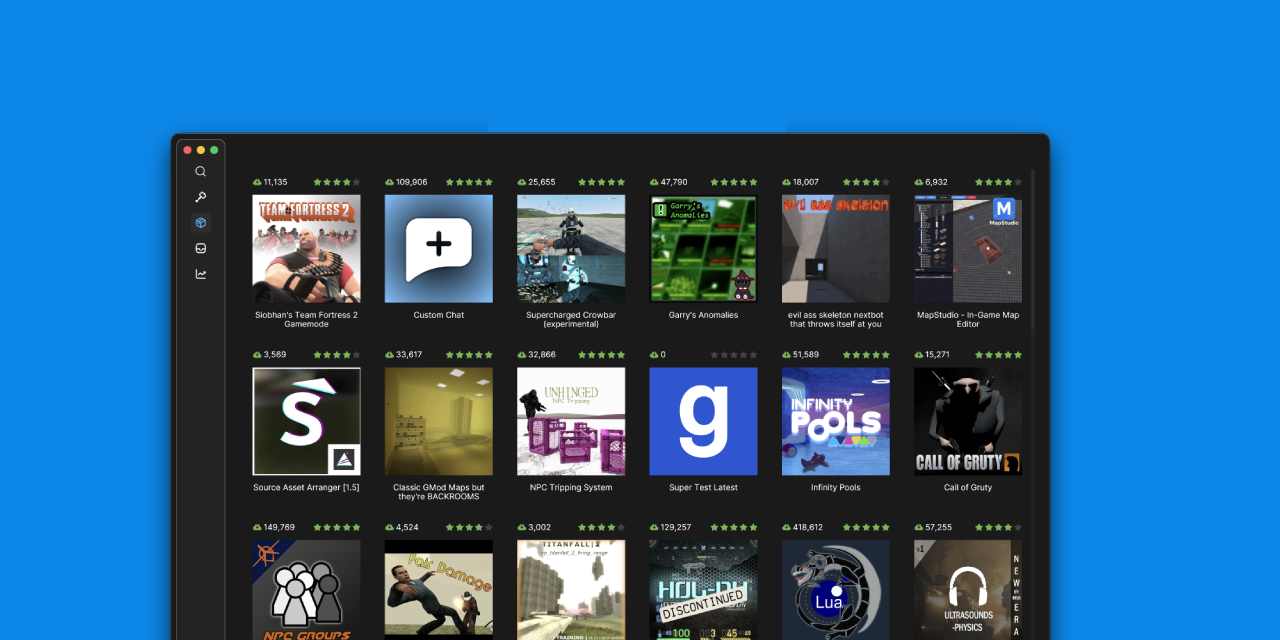Select the Source Asset Arranger [1.5] thumbnail
Viewport: 1280px width, 640px height.
point(307,421)
